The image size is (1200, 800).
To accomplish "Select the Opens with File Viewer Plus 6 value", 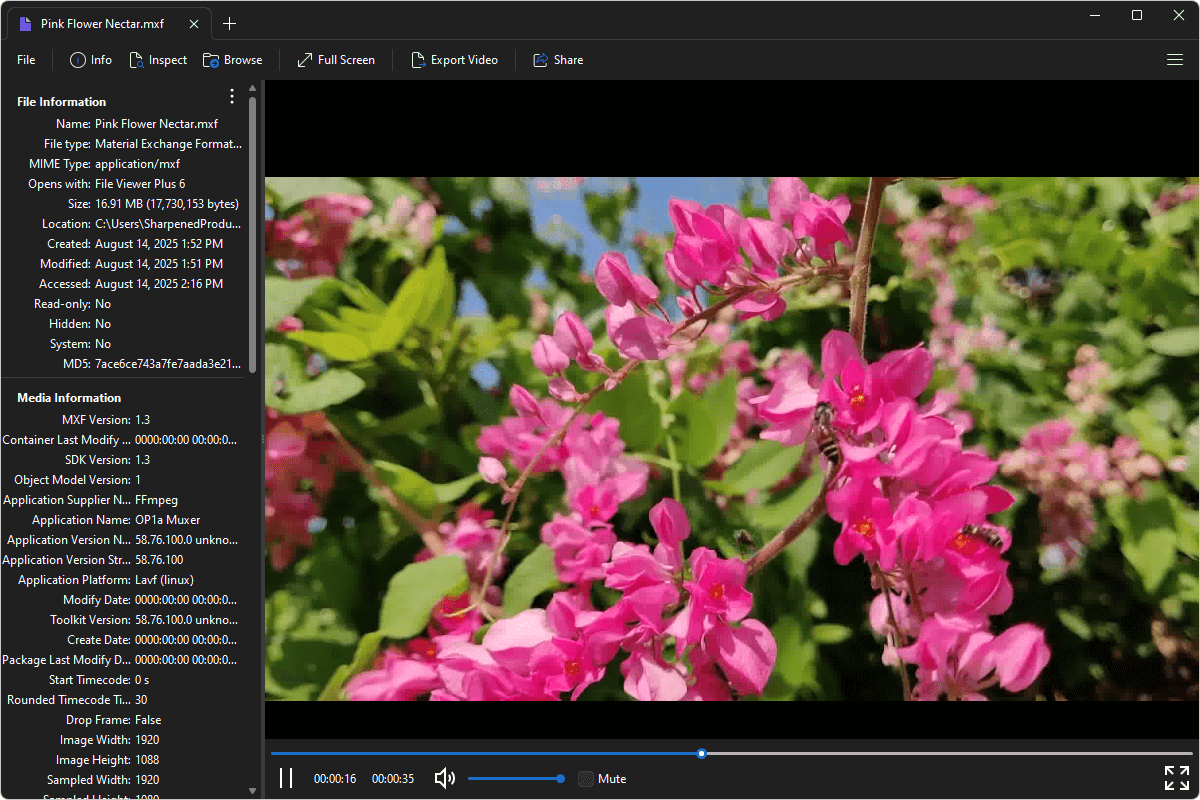I will tap(140, 184).
